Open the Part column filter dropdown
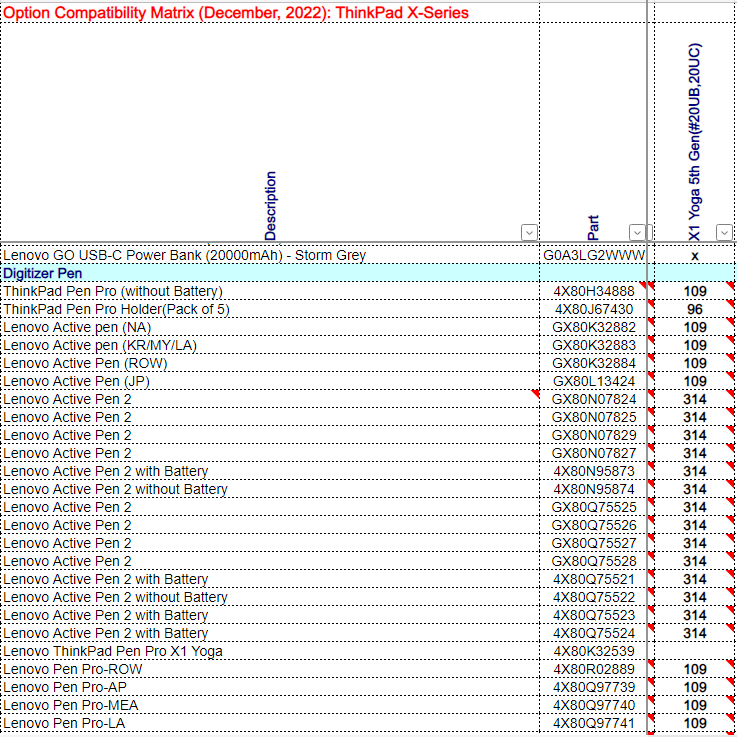The height and width of the screenshot is (737, 737). pos(637,232)
